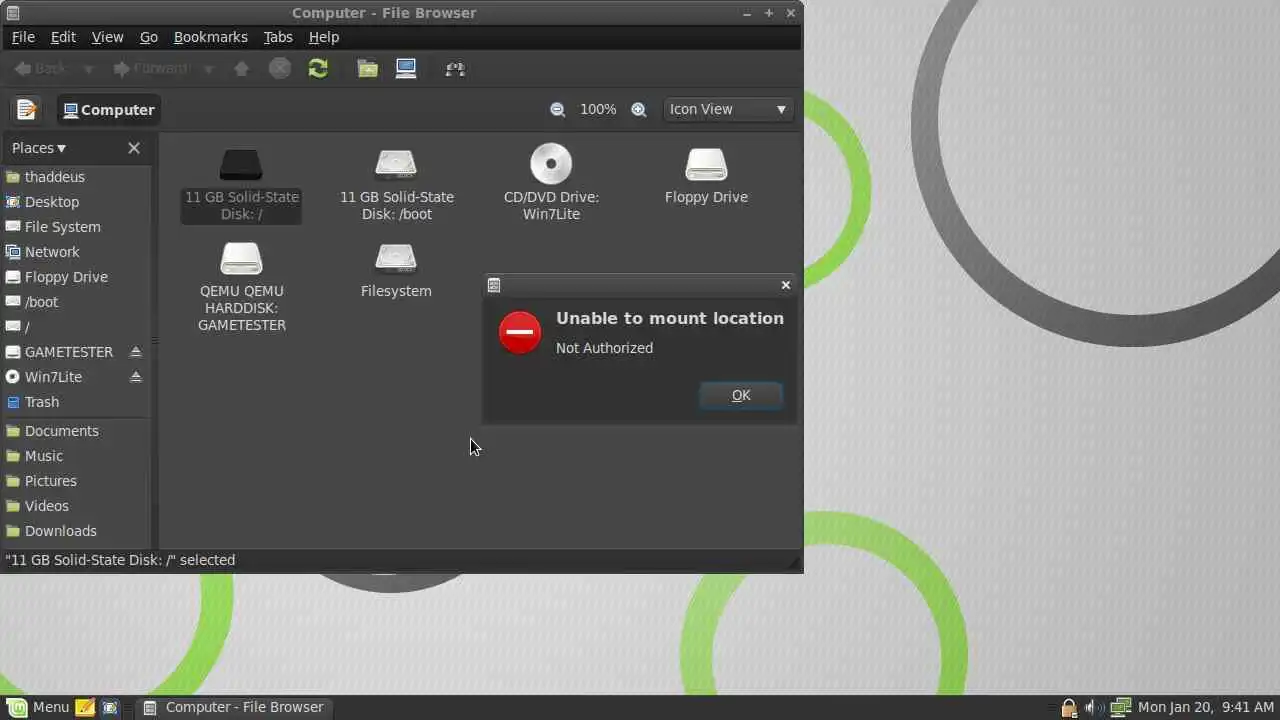The image size is (1280, 720).
Task: Click the taskbar show desktop icon
Action: pyautogui.click(x=110, y=707)
